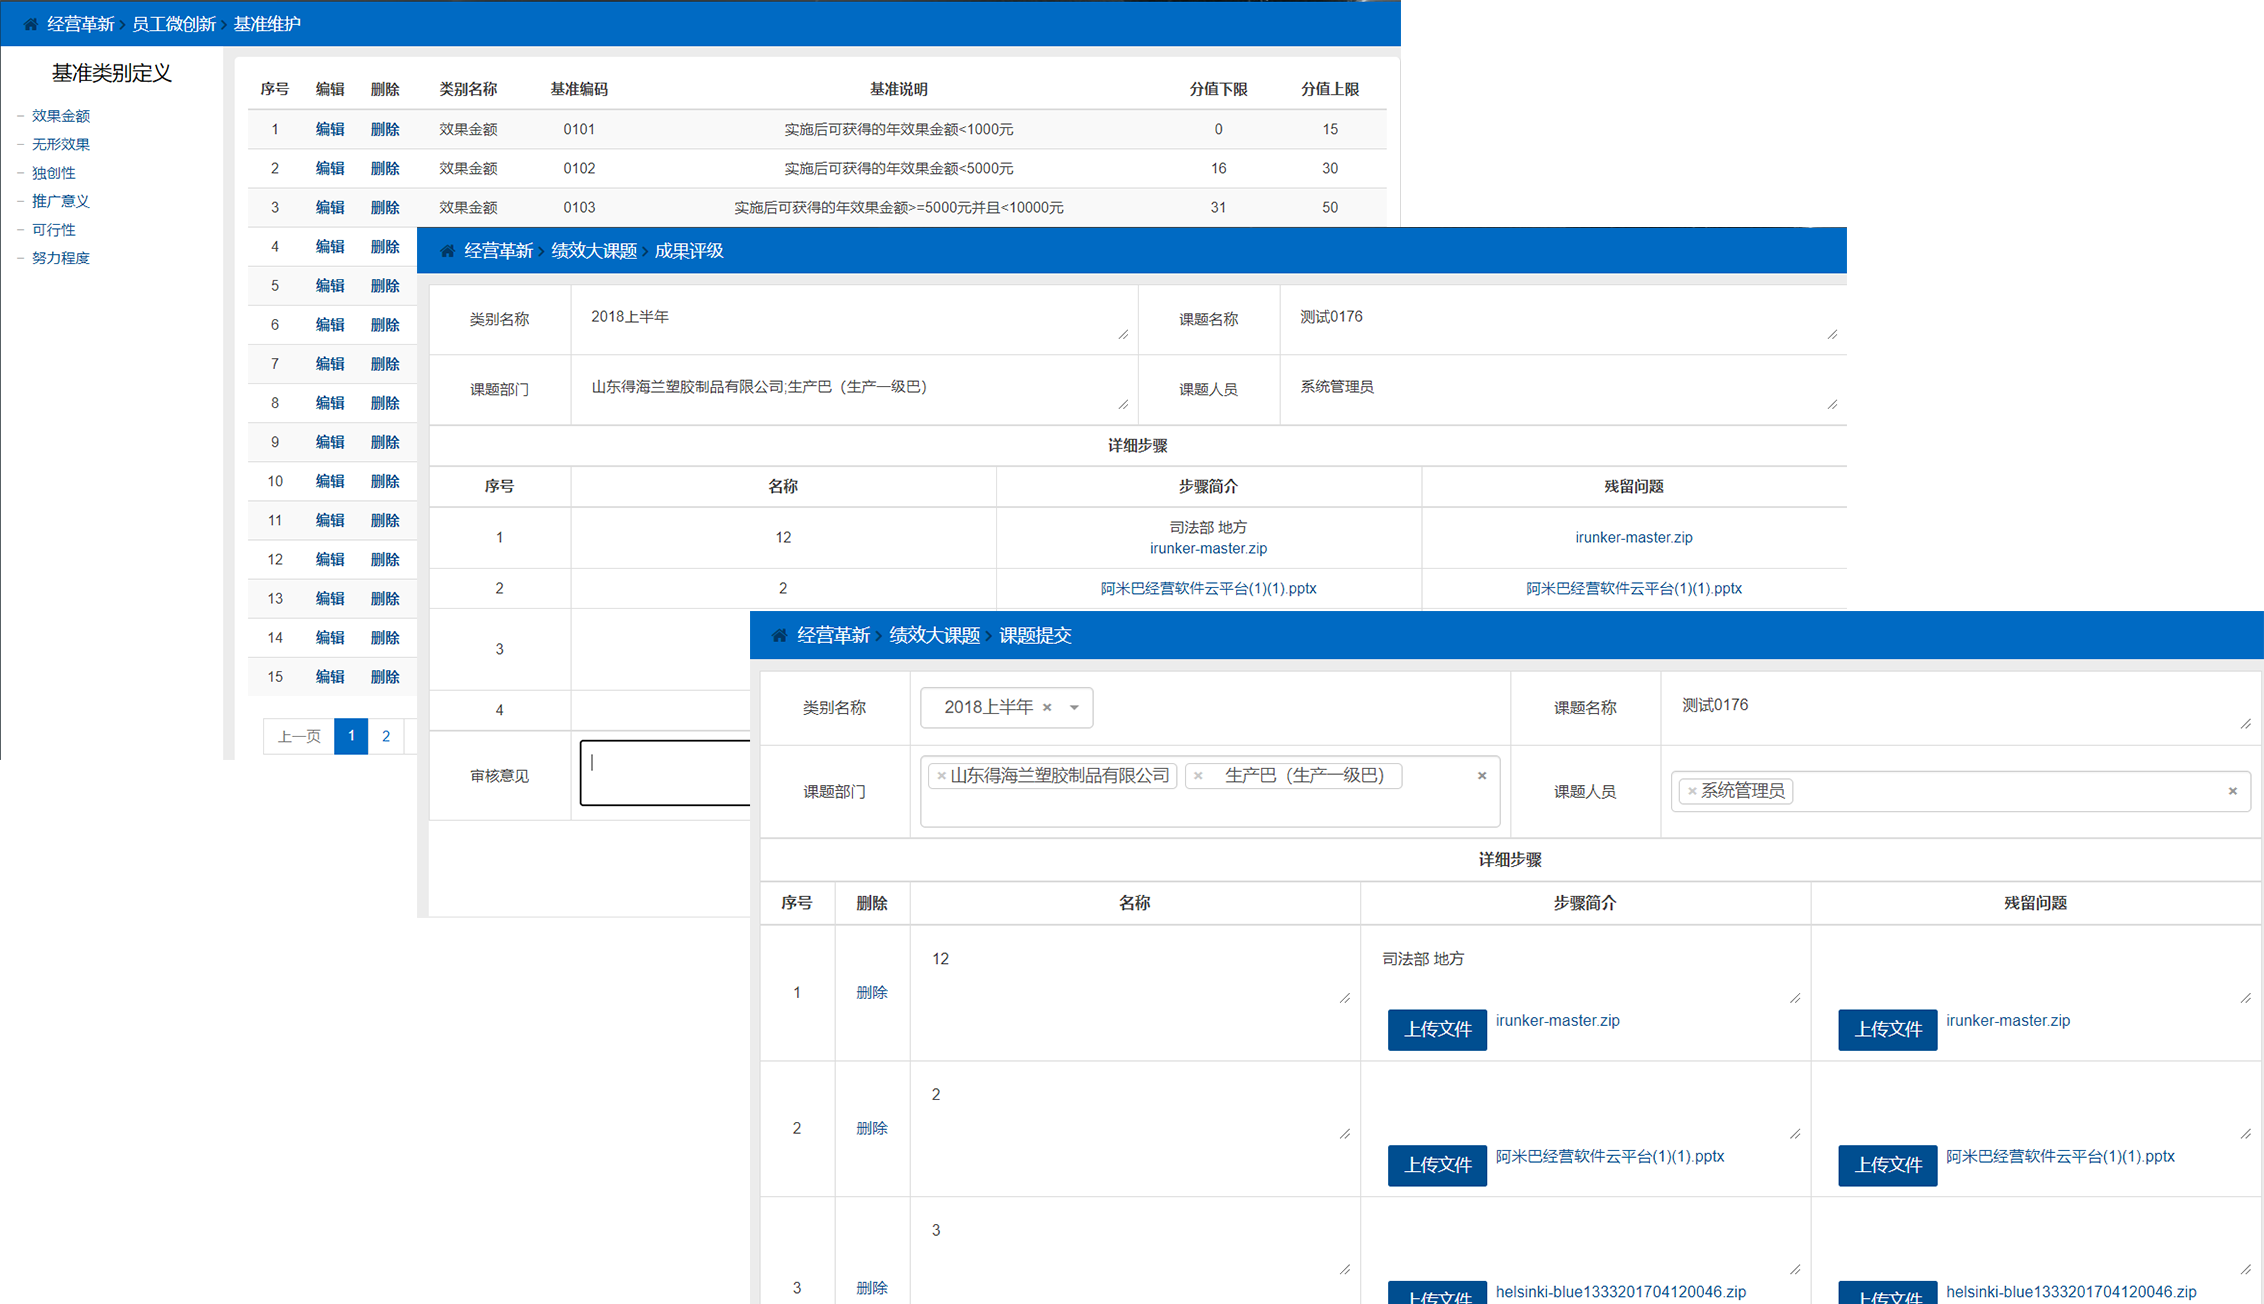Open the 课题人员 multi-select box

[2000, 791]
